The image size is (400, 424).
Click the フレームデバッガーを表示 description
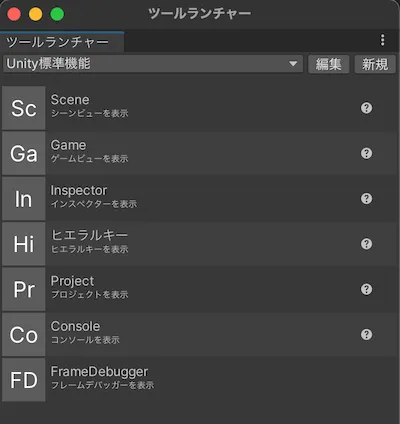pyautogui.click(x=102, y=385)
